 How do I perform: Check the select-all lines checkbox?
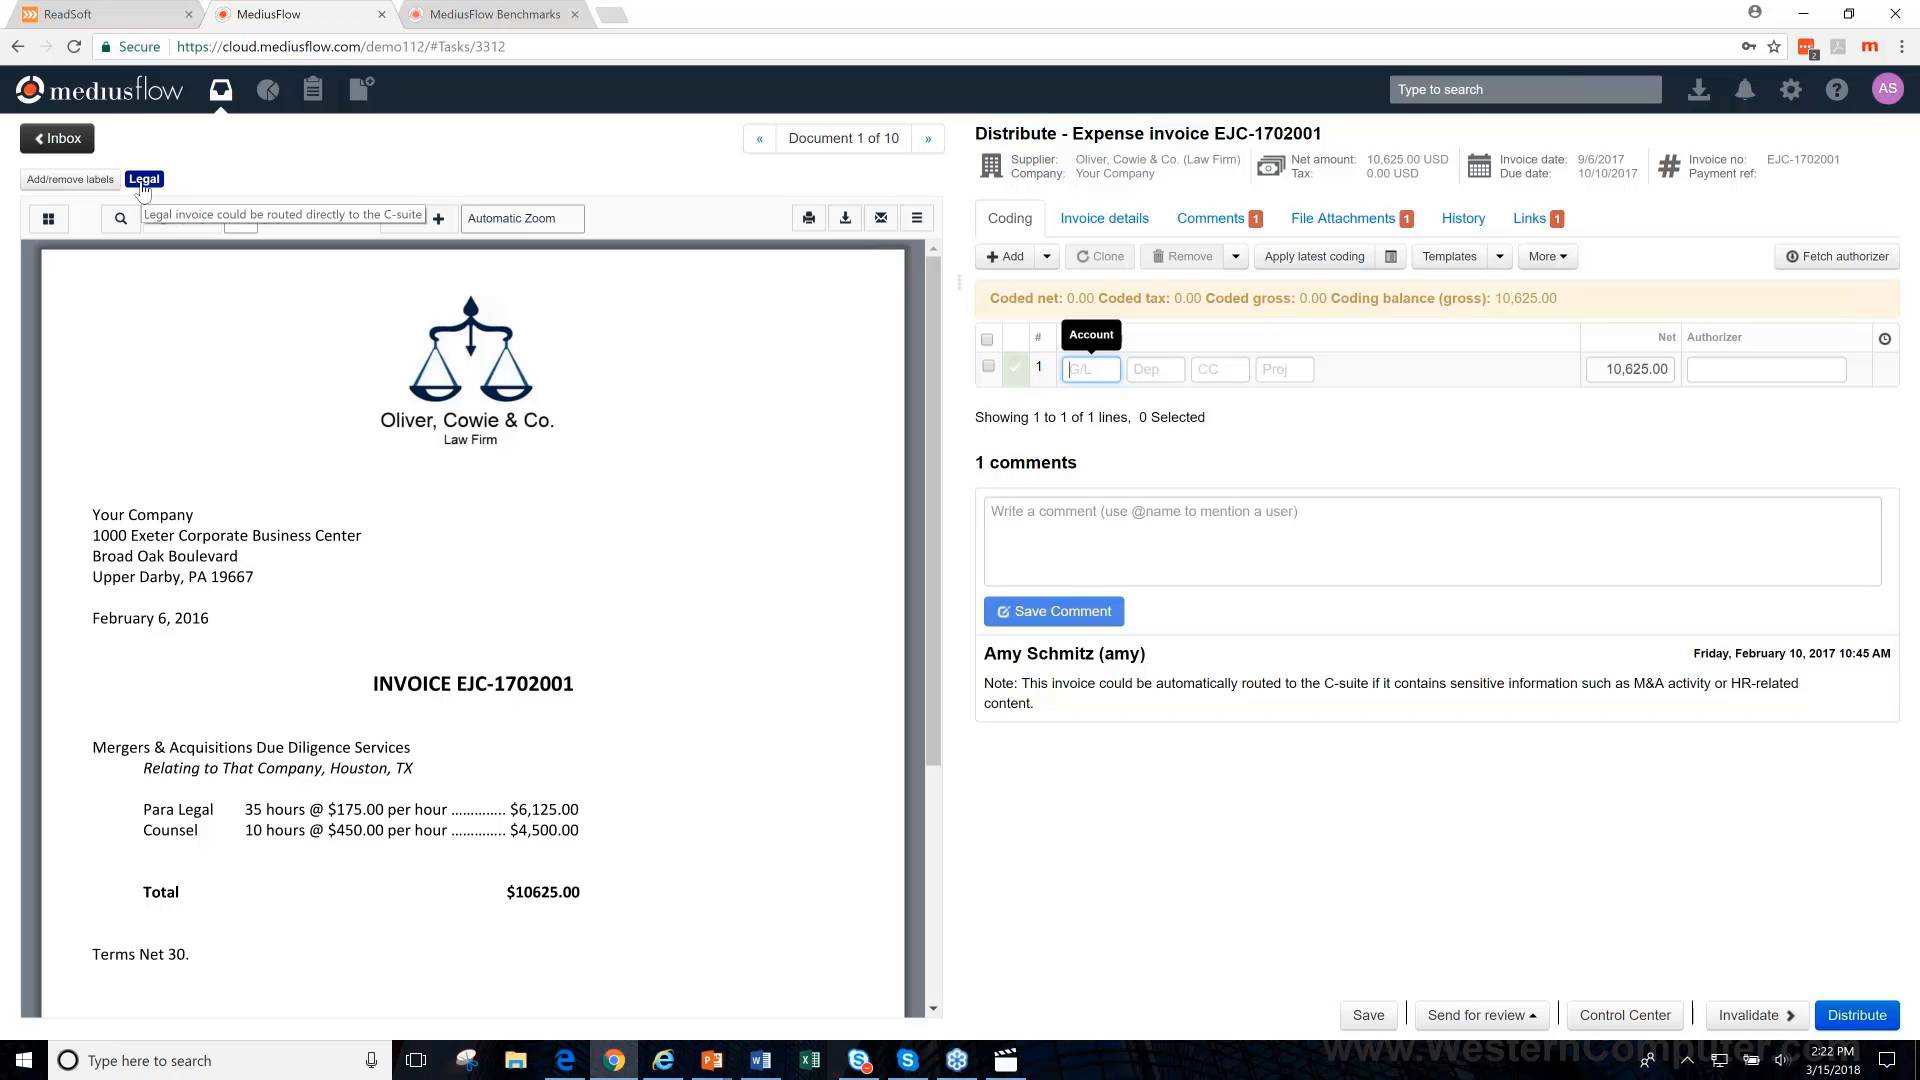point(987,339)
